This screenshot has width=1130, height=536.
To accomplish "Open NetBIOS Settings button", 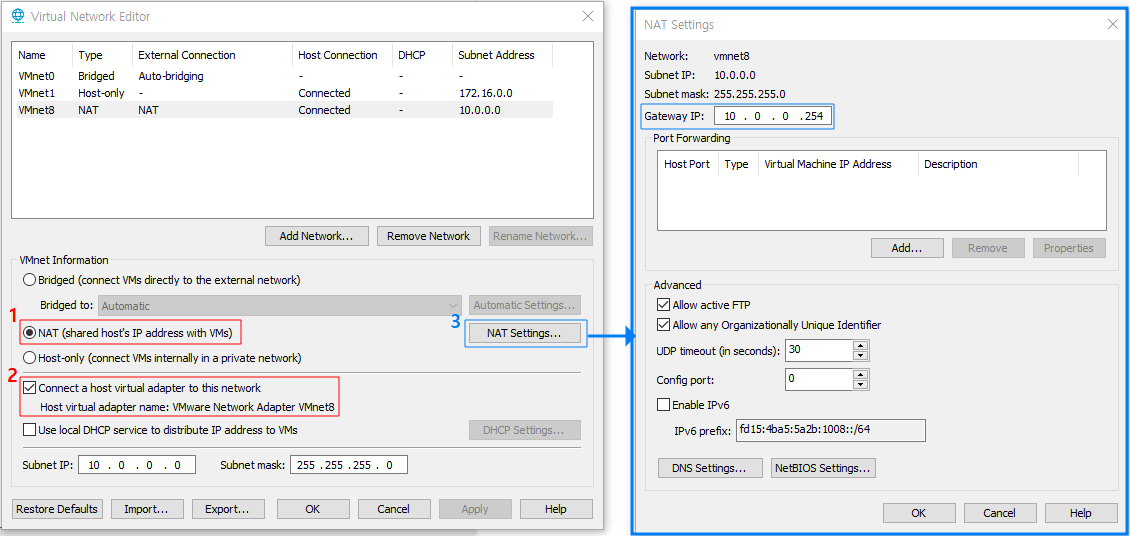I will pos(823,468).
